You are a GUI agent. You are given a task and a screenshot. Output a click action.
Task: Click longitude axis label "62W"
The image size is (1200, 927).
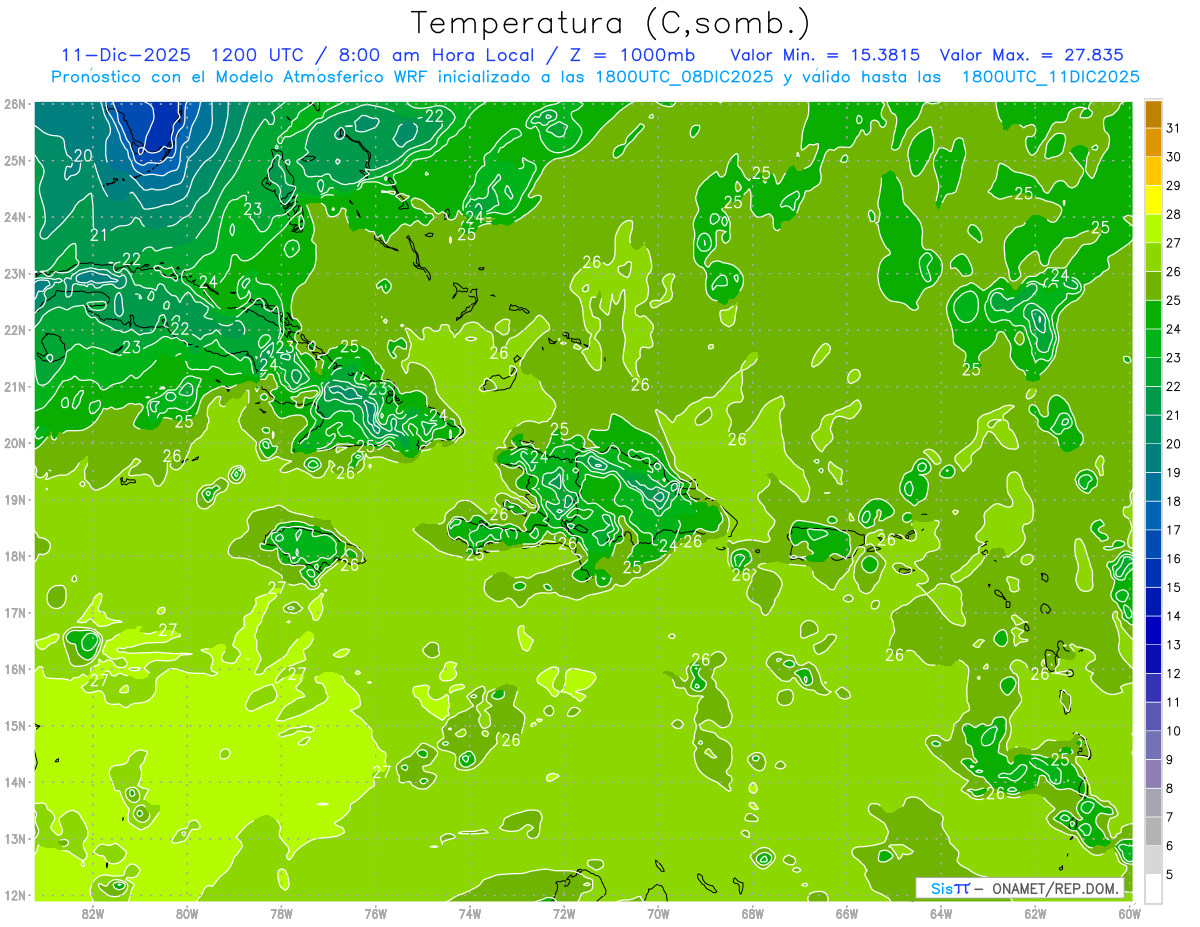(x=1035, y=913)
